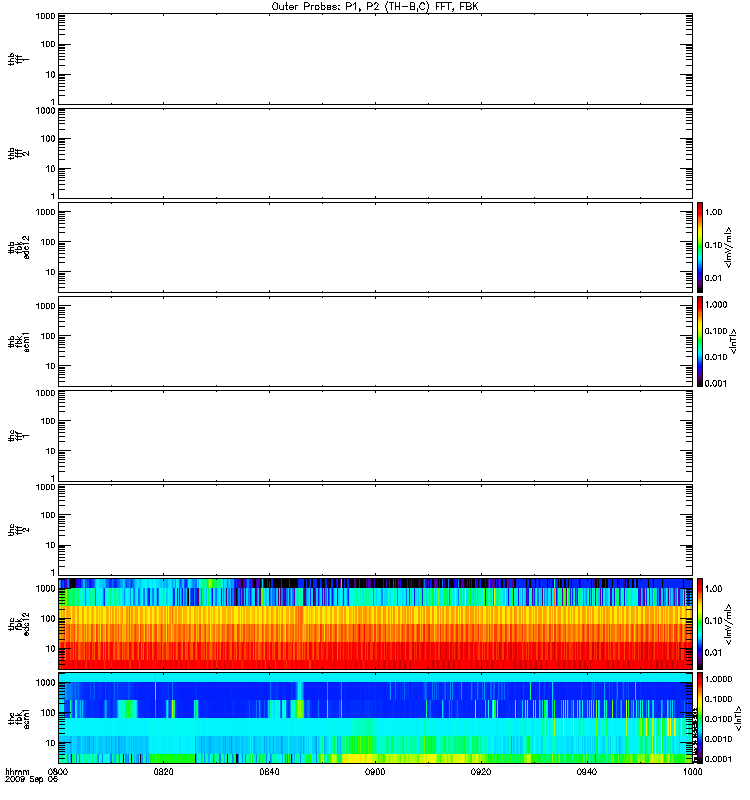
Task: Click the 'thc fbk edc12' panel y-axis label
Action: tap(18, 623)
